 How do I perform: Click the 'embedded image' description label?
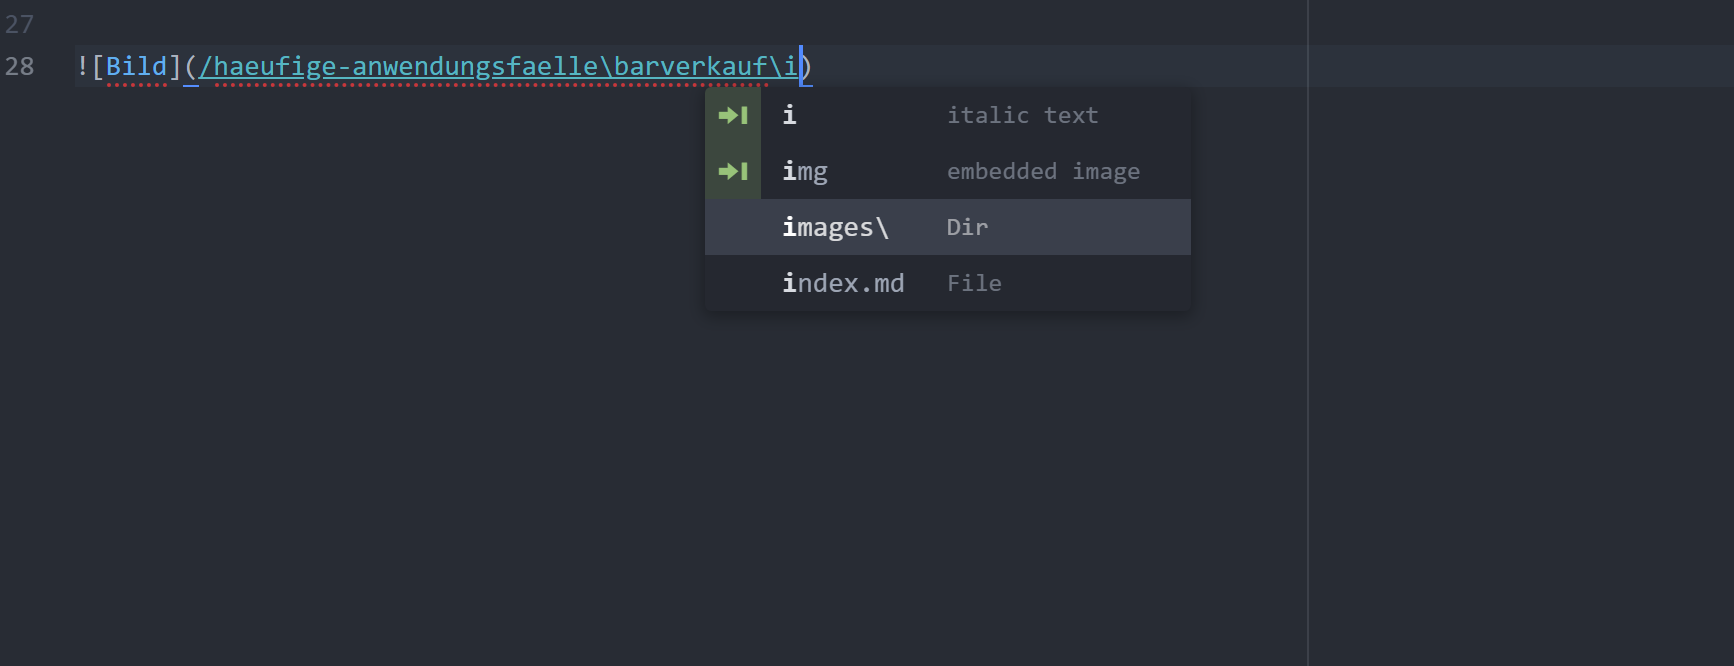tap(1043, 171)
